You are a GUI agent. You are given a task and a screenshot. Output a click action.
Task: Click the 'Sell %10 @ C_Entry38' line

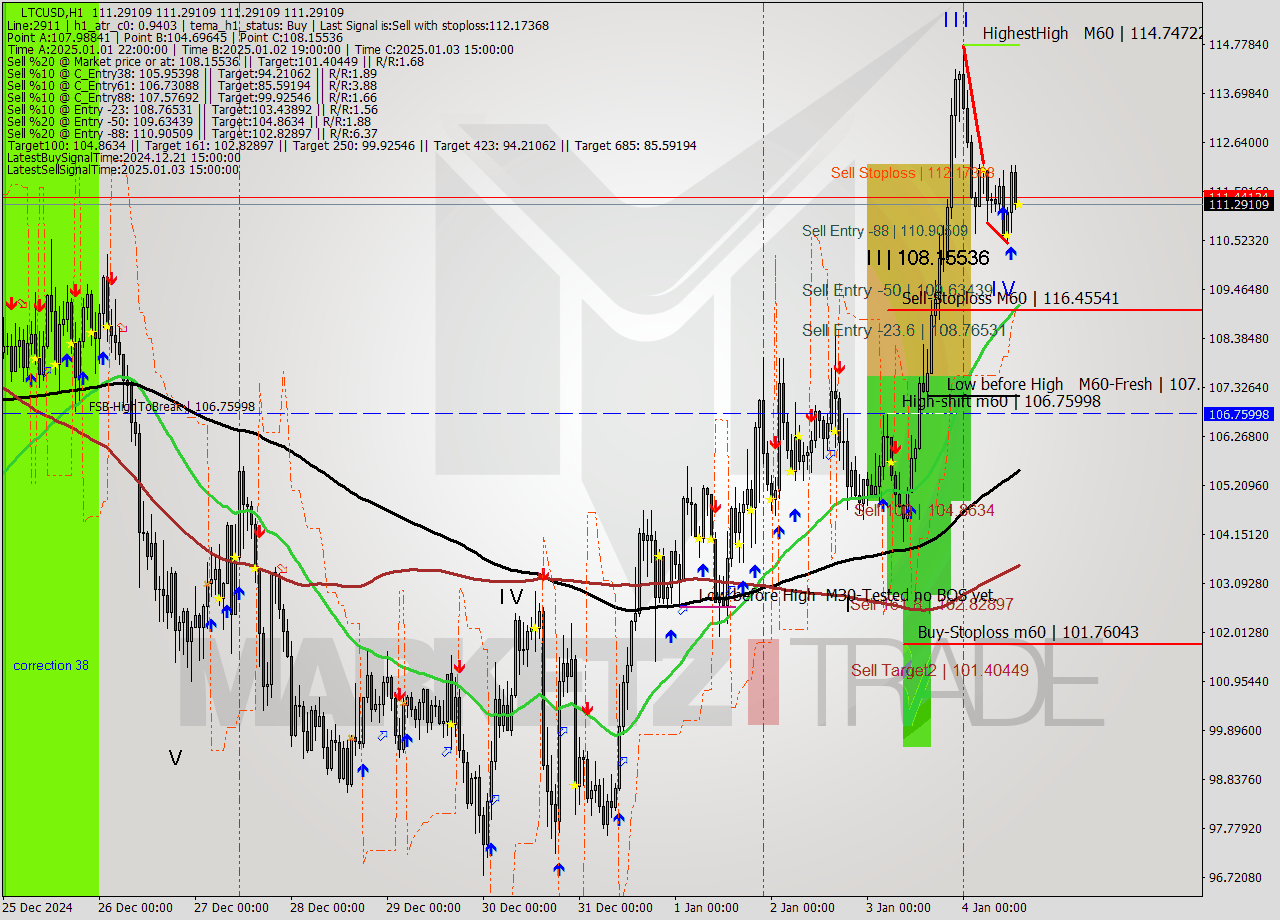(192, 73)
